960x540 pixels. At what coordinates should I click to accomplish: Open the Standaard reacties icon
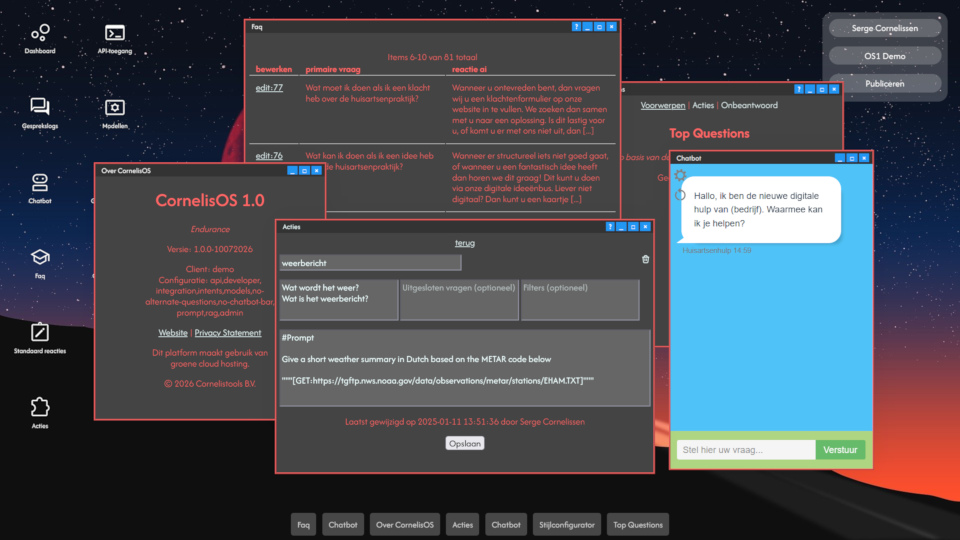coord(40,338)
